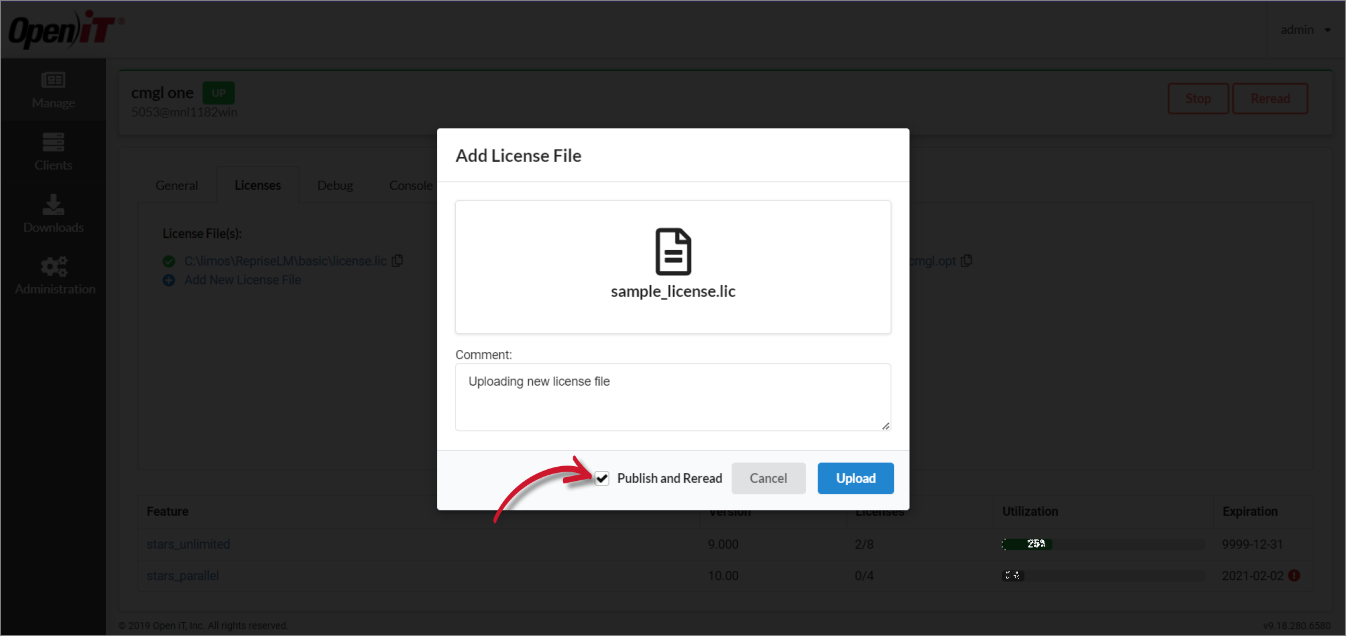This screenshot has height=636, width=1346.
Task: Click the 9.000 version value
Action: [723, 545]
